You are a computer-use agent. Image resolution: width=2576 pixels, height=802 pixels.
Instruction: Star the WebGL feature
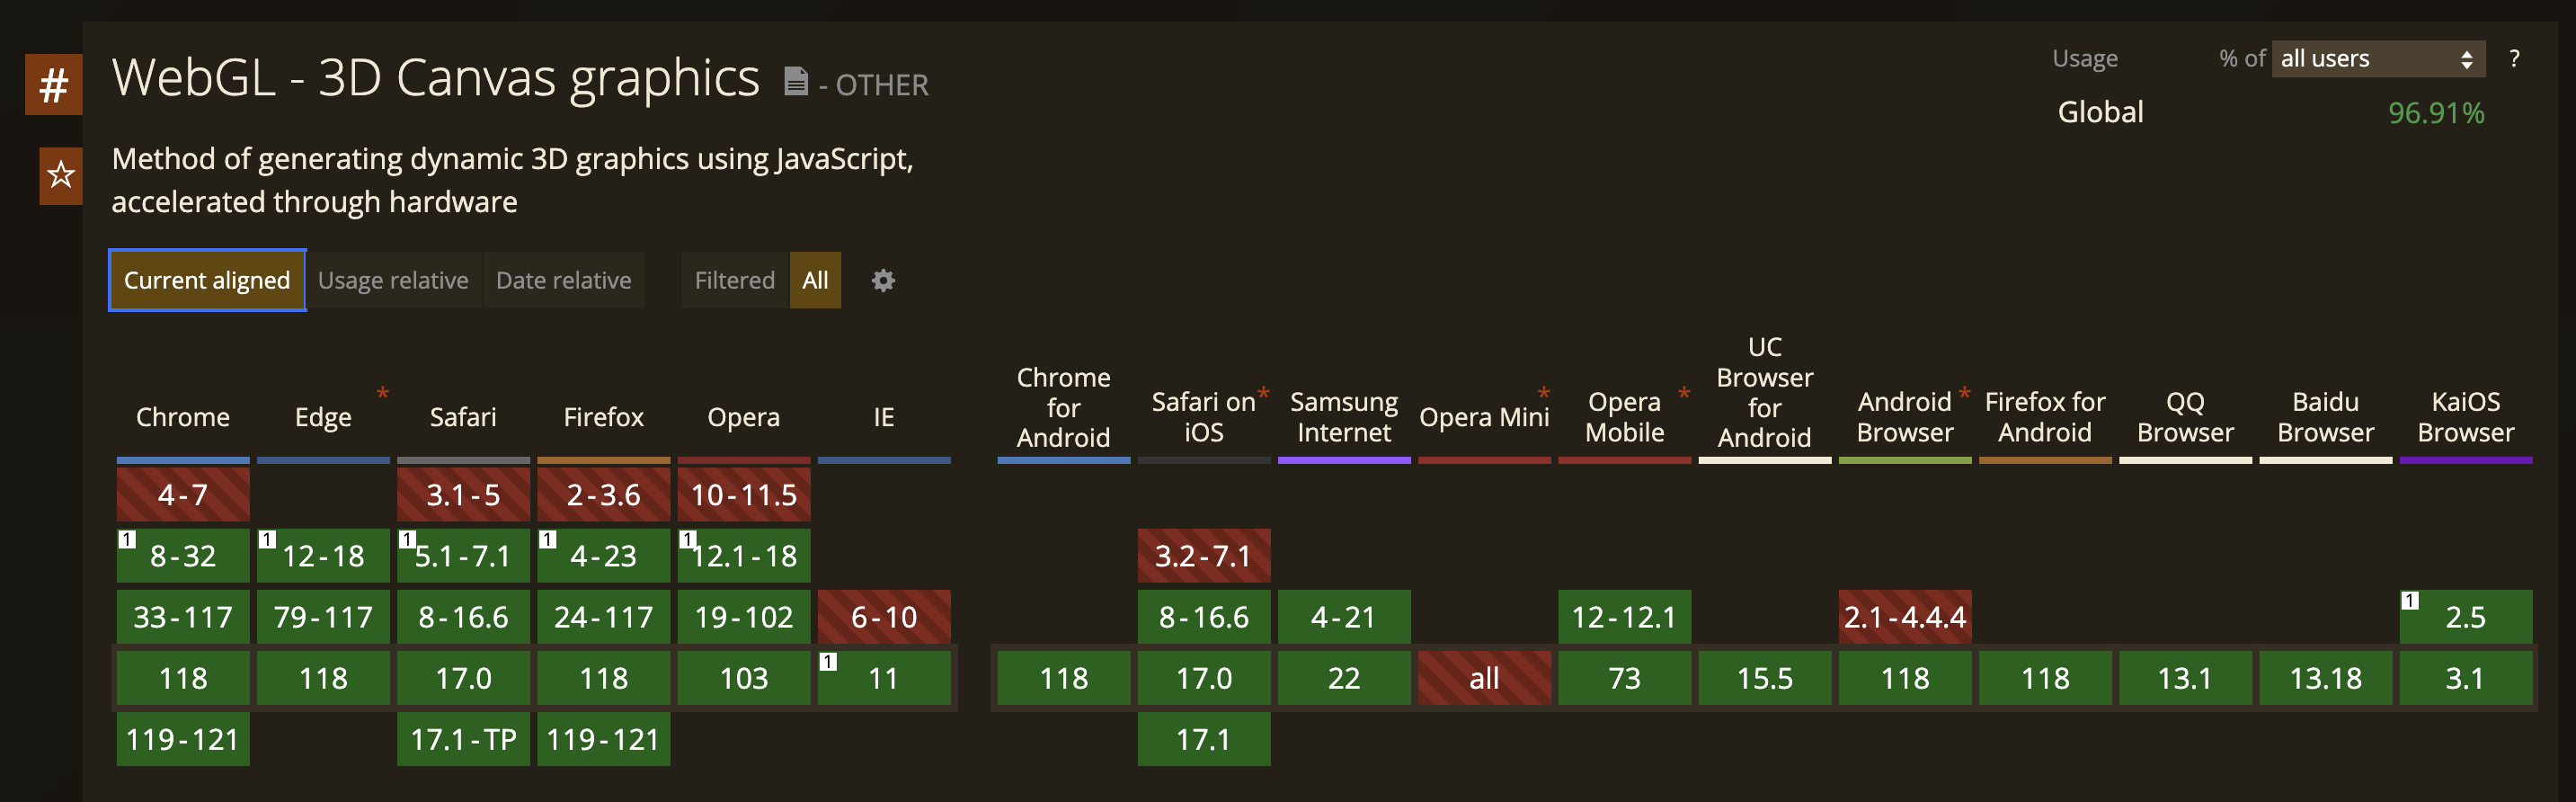pyautogui.click(x=61, y=175)
